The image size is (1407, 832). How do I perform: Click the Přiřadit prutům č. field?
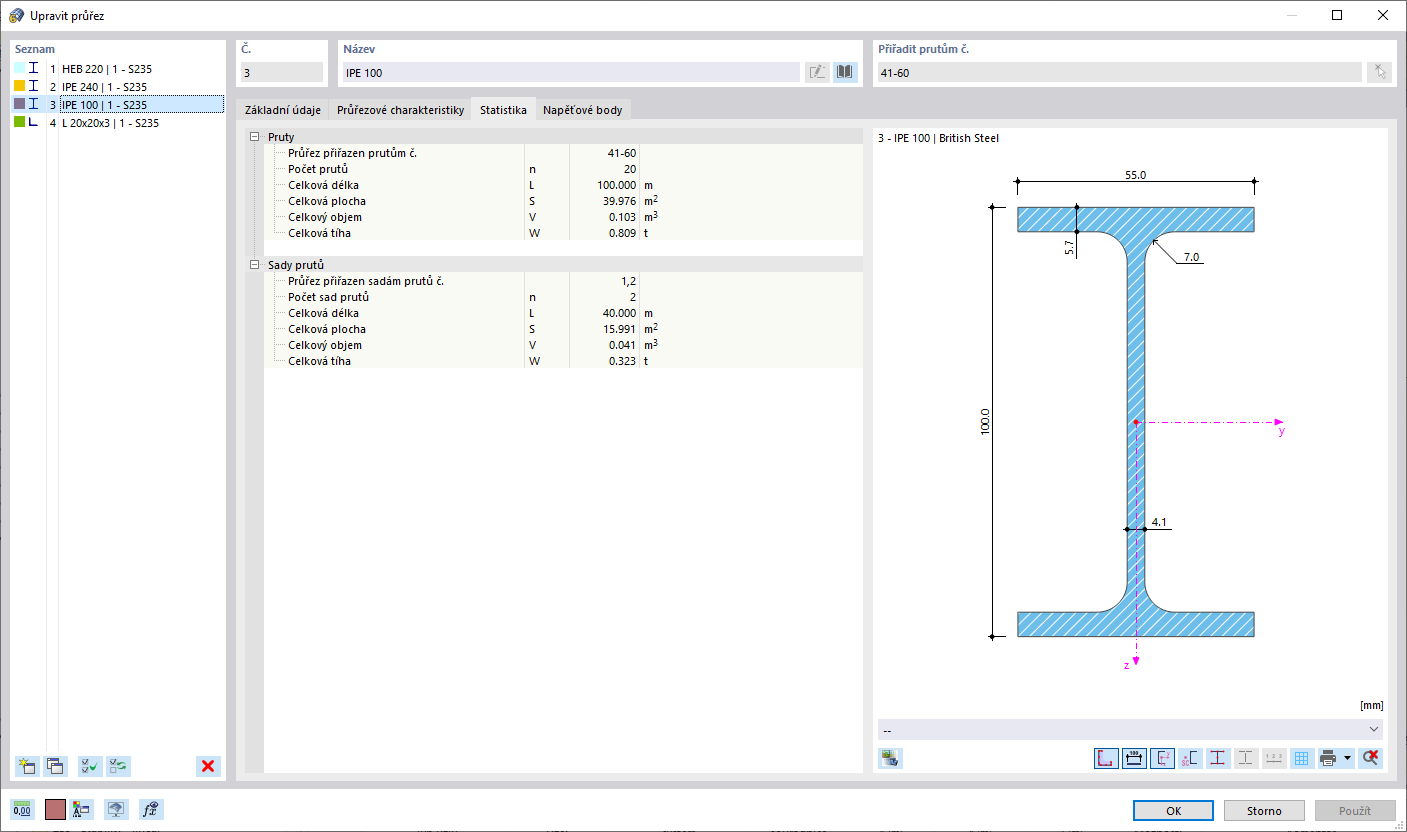click(x=1119, y=72)
